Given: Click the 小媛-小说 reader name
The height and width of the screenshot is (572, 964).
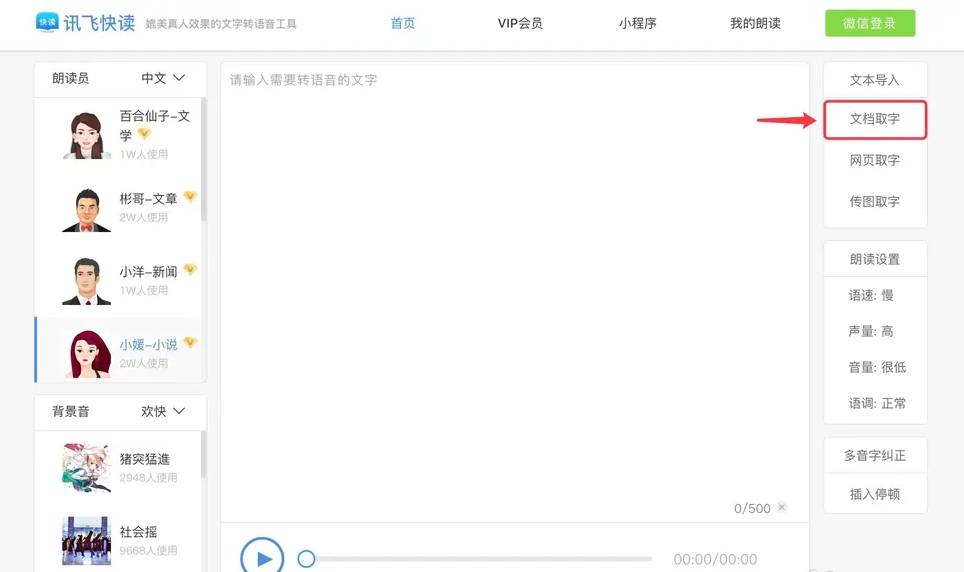Looking at the screenshot, I should click(148, 344).
